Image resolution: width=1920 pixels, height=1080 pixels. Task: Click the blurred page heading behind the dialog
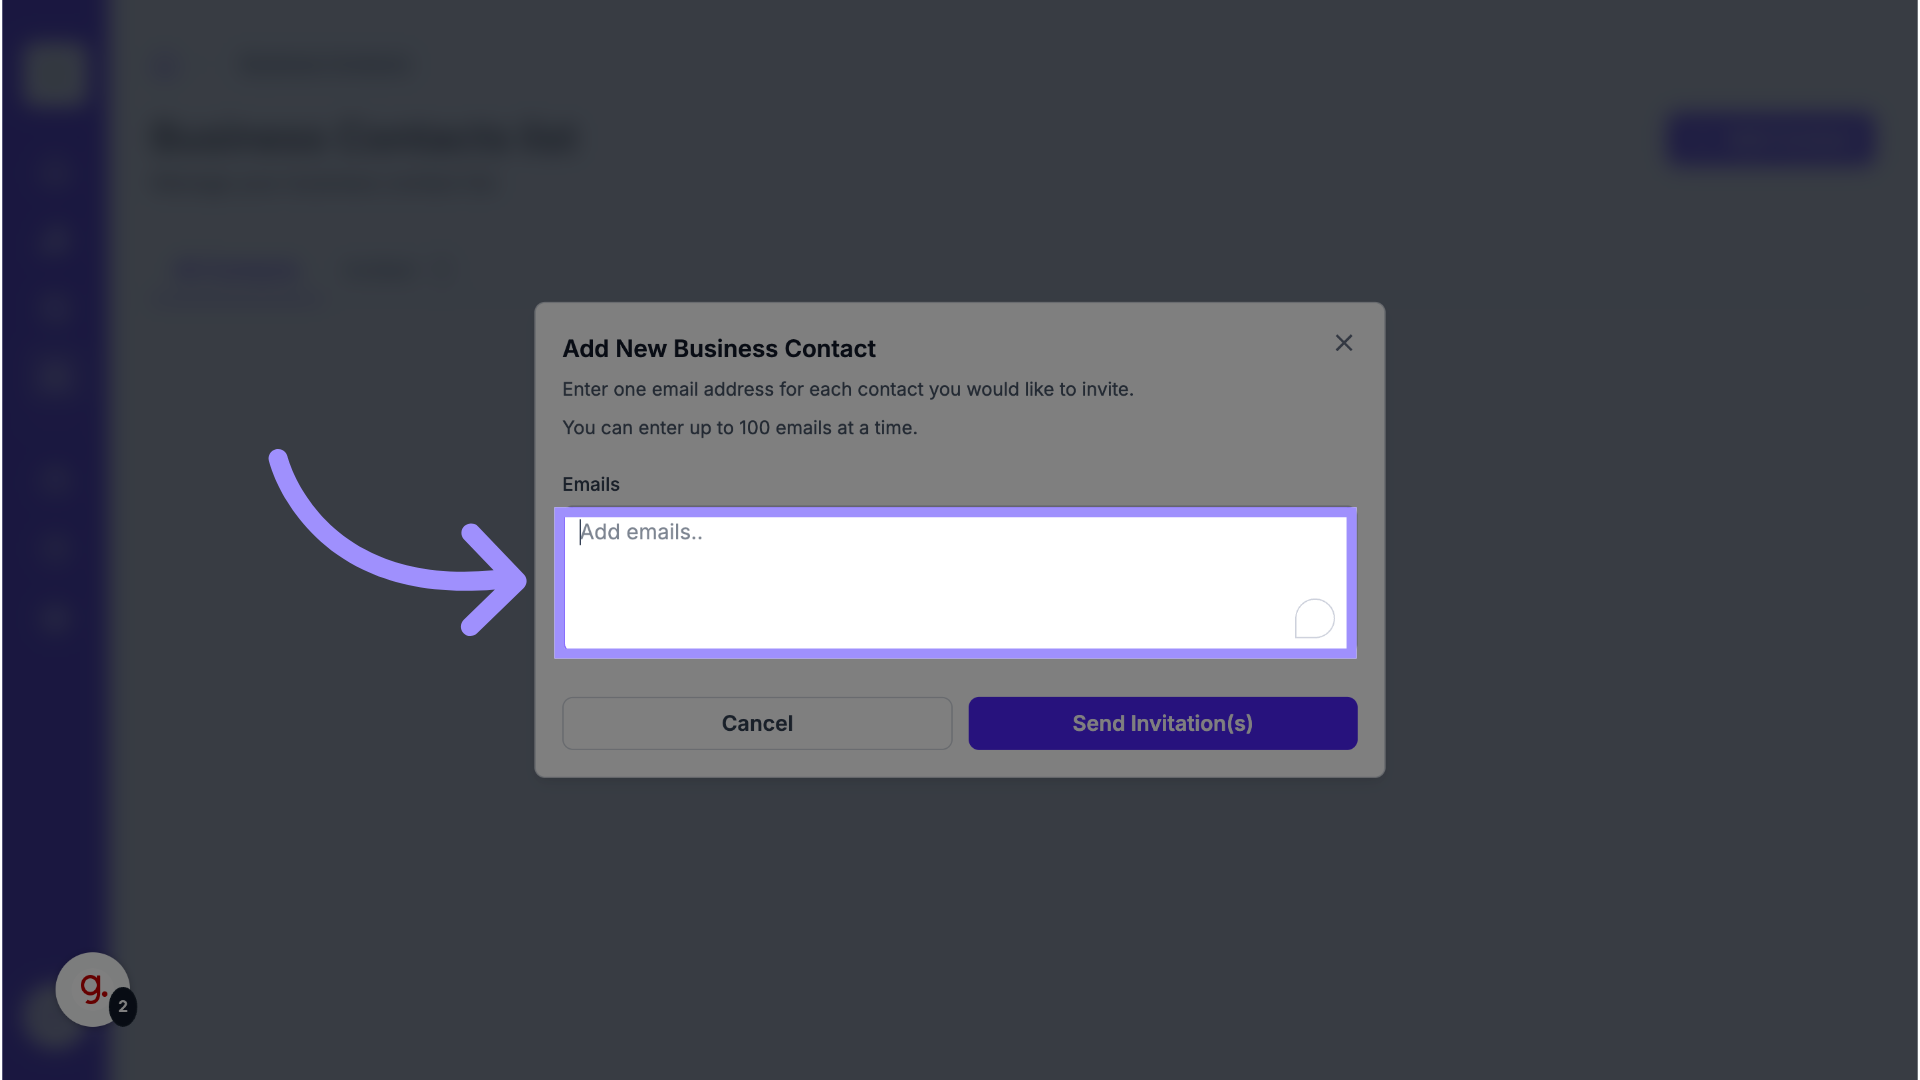(364, 139)
